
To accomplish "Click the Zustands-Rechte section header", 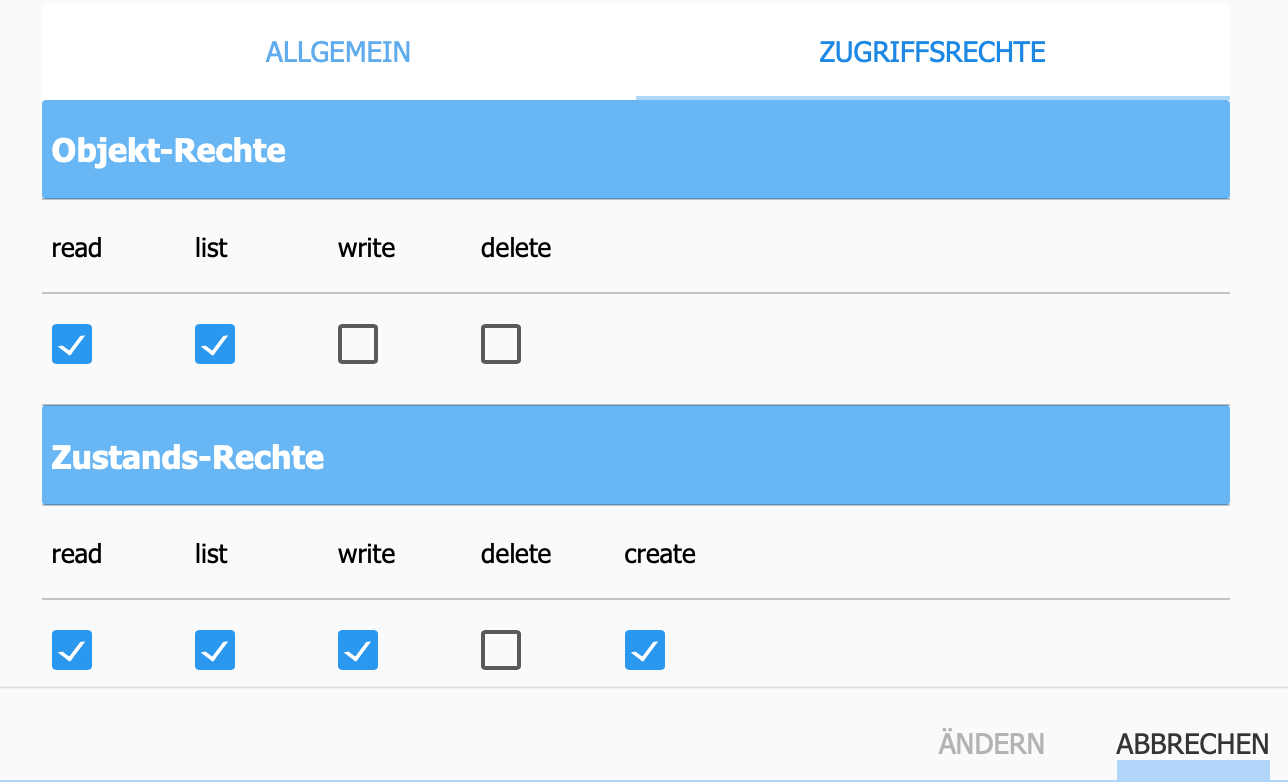I will (188, 457).
